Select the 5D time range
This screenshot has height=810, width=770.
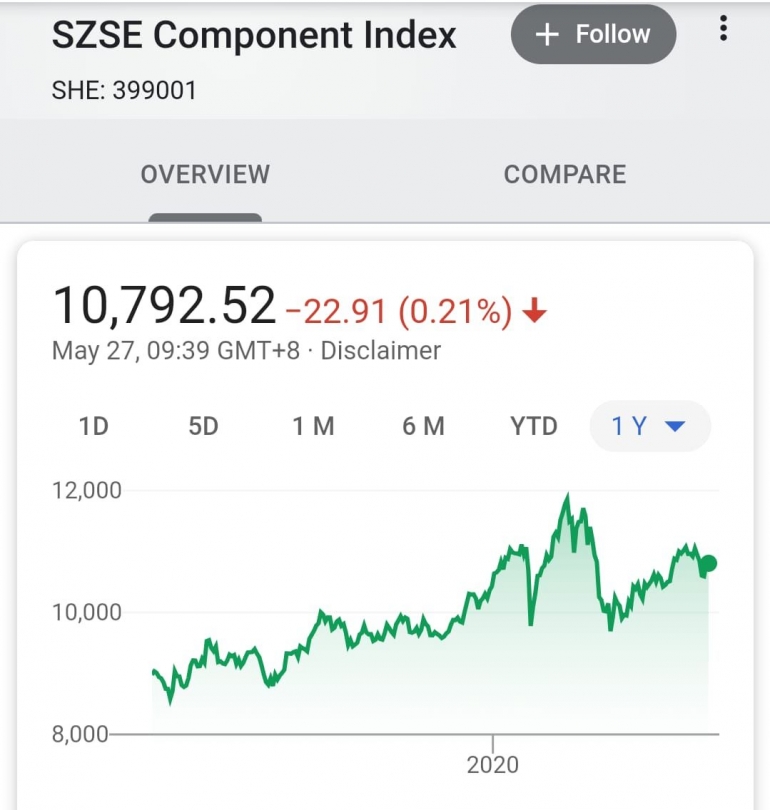pos(203,427)
